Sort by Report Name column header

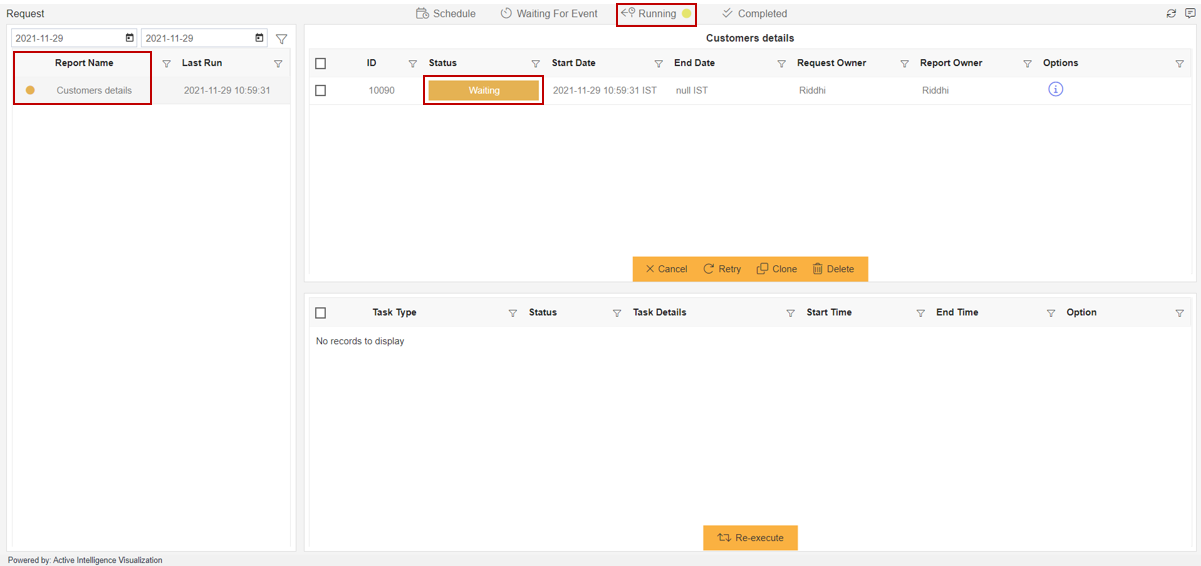[84, 63]
